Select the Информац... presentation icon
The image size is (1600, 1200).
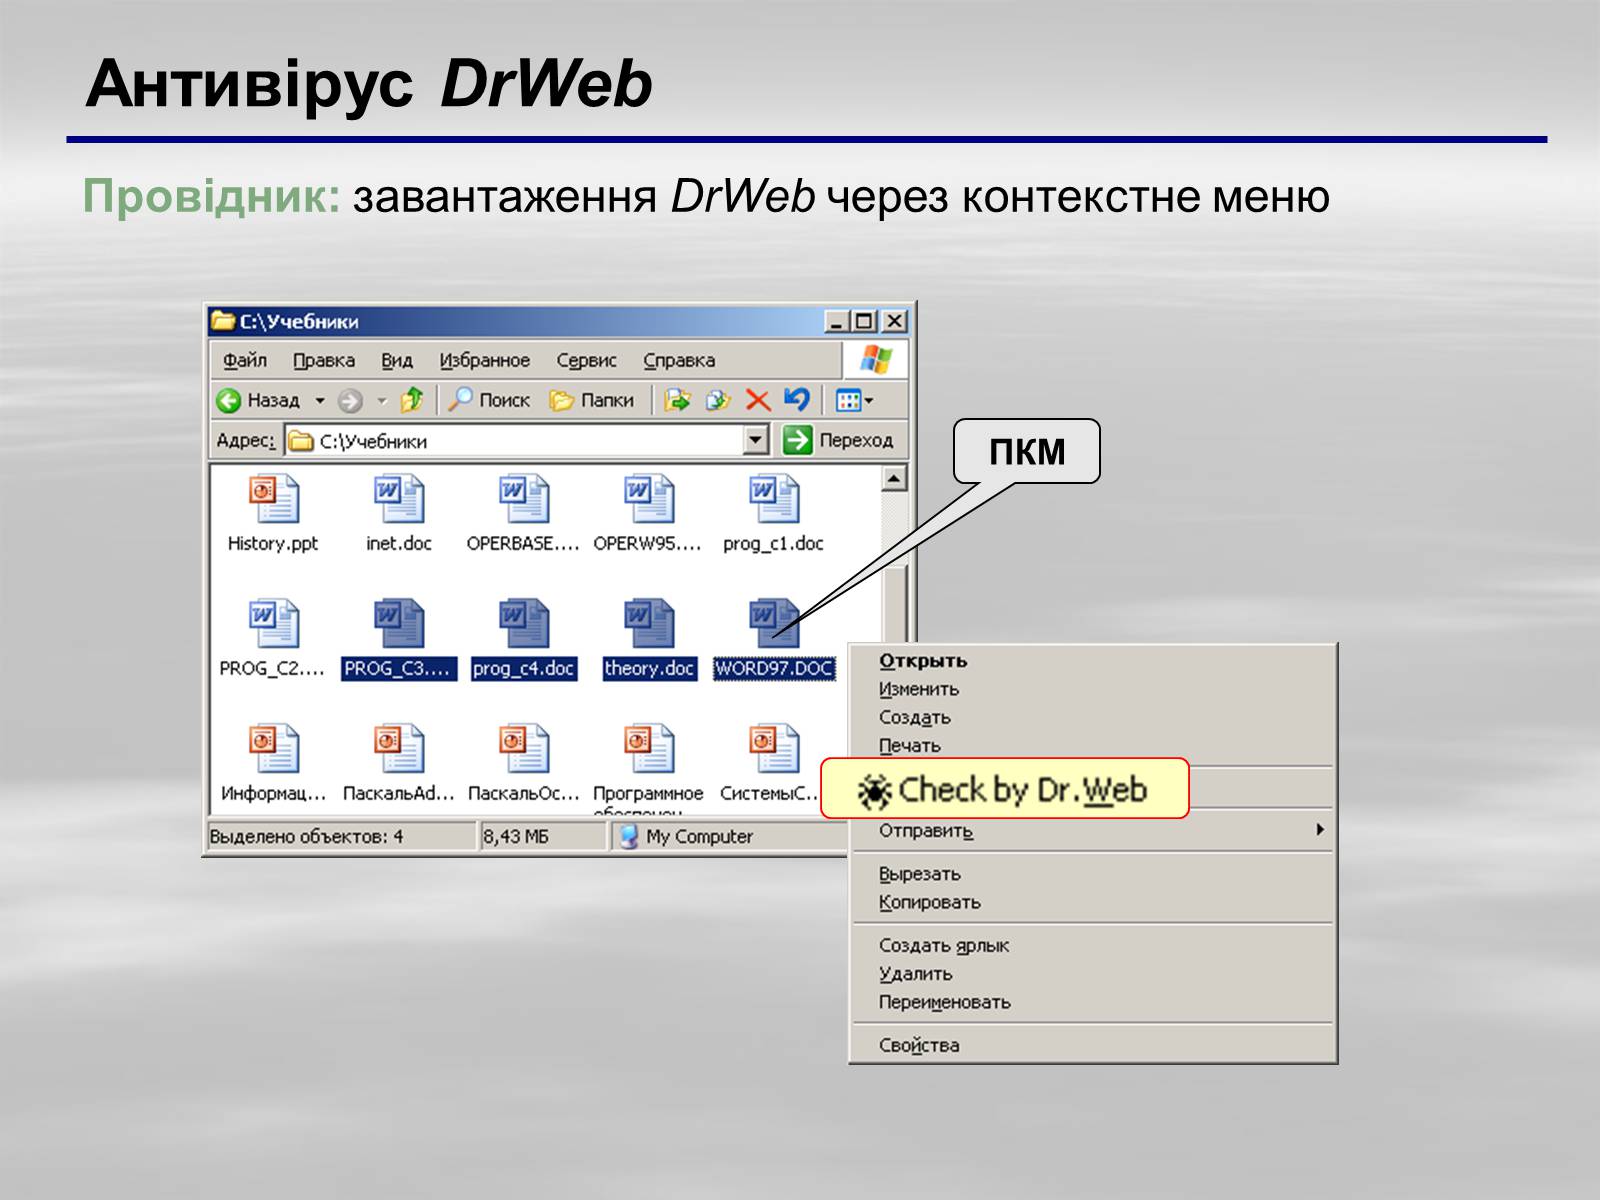[273, 749]
